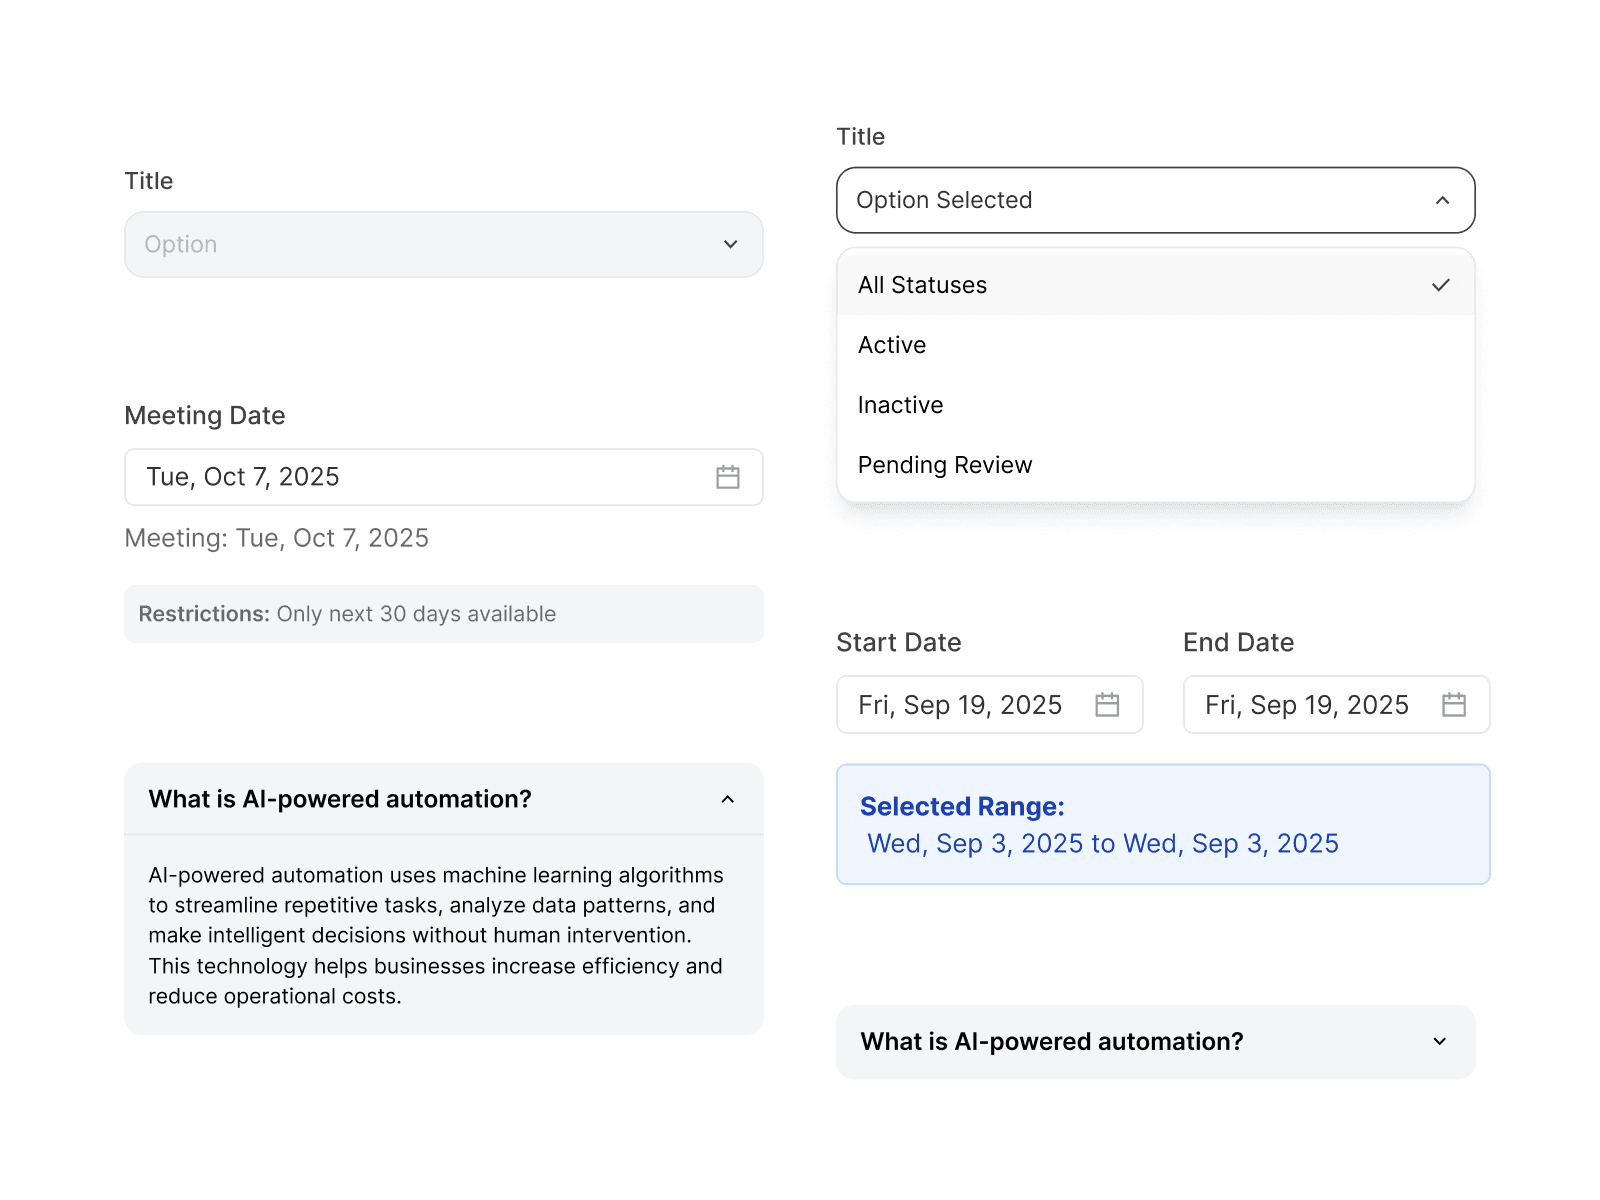1600x1200 pixels.
Task: Click the End Date calendar icon
Action: [x=1454, y=705]
